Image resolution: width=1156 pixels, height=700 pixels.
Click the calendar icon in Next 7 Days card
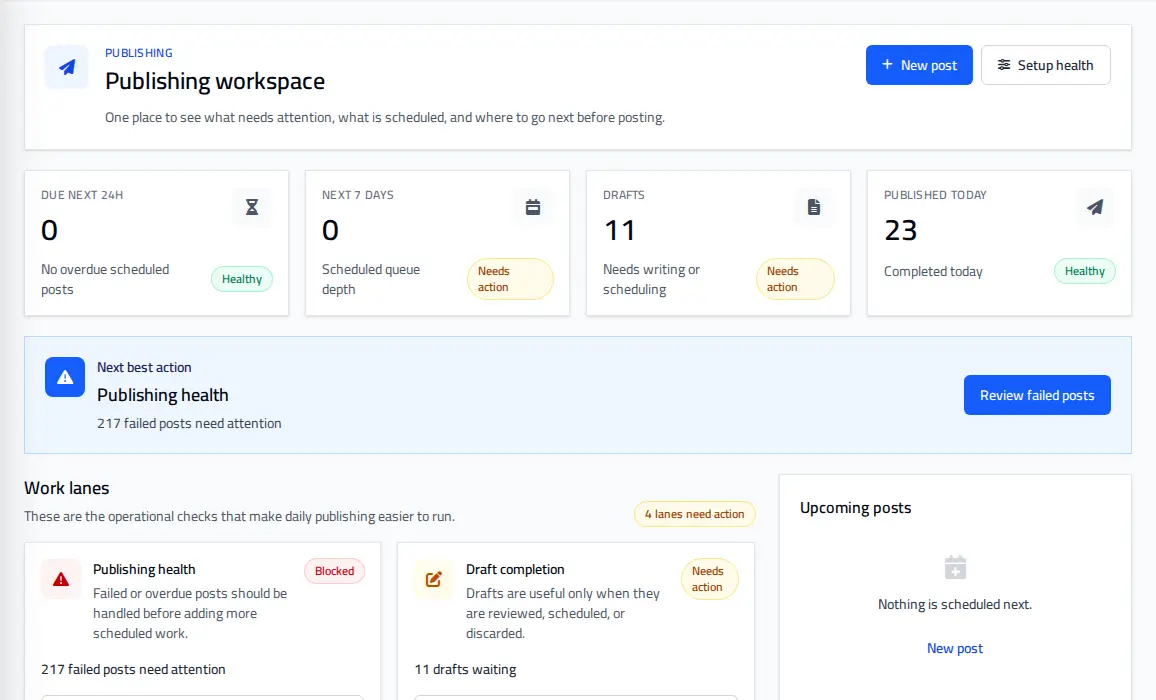click(533, 207)
